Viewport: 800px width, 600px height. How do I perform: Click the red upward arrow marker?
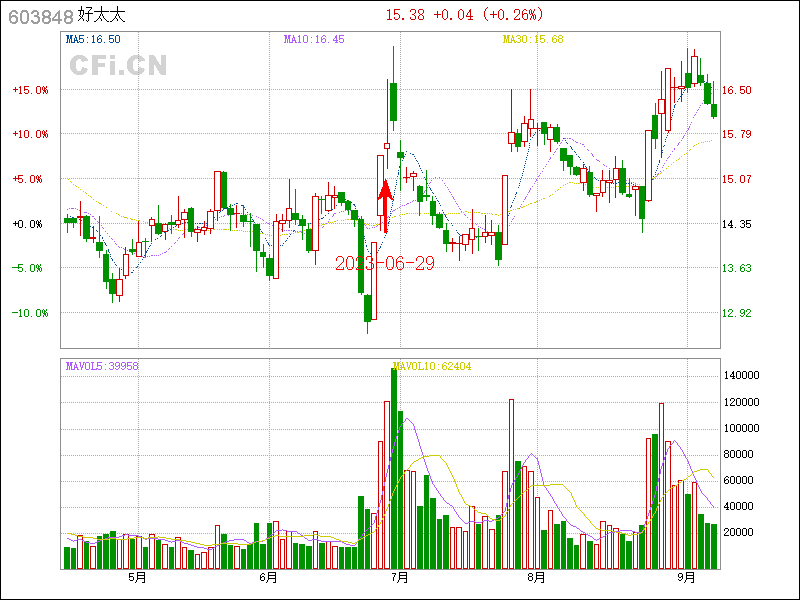(385, 206)
